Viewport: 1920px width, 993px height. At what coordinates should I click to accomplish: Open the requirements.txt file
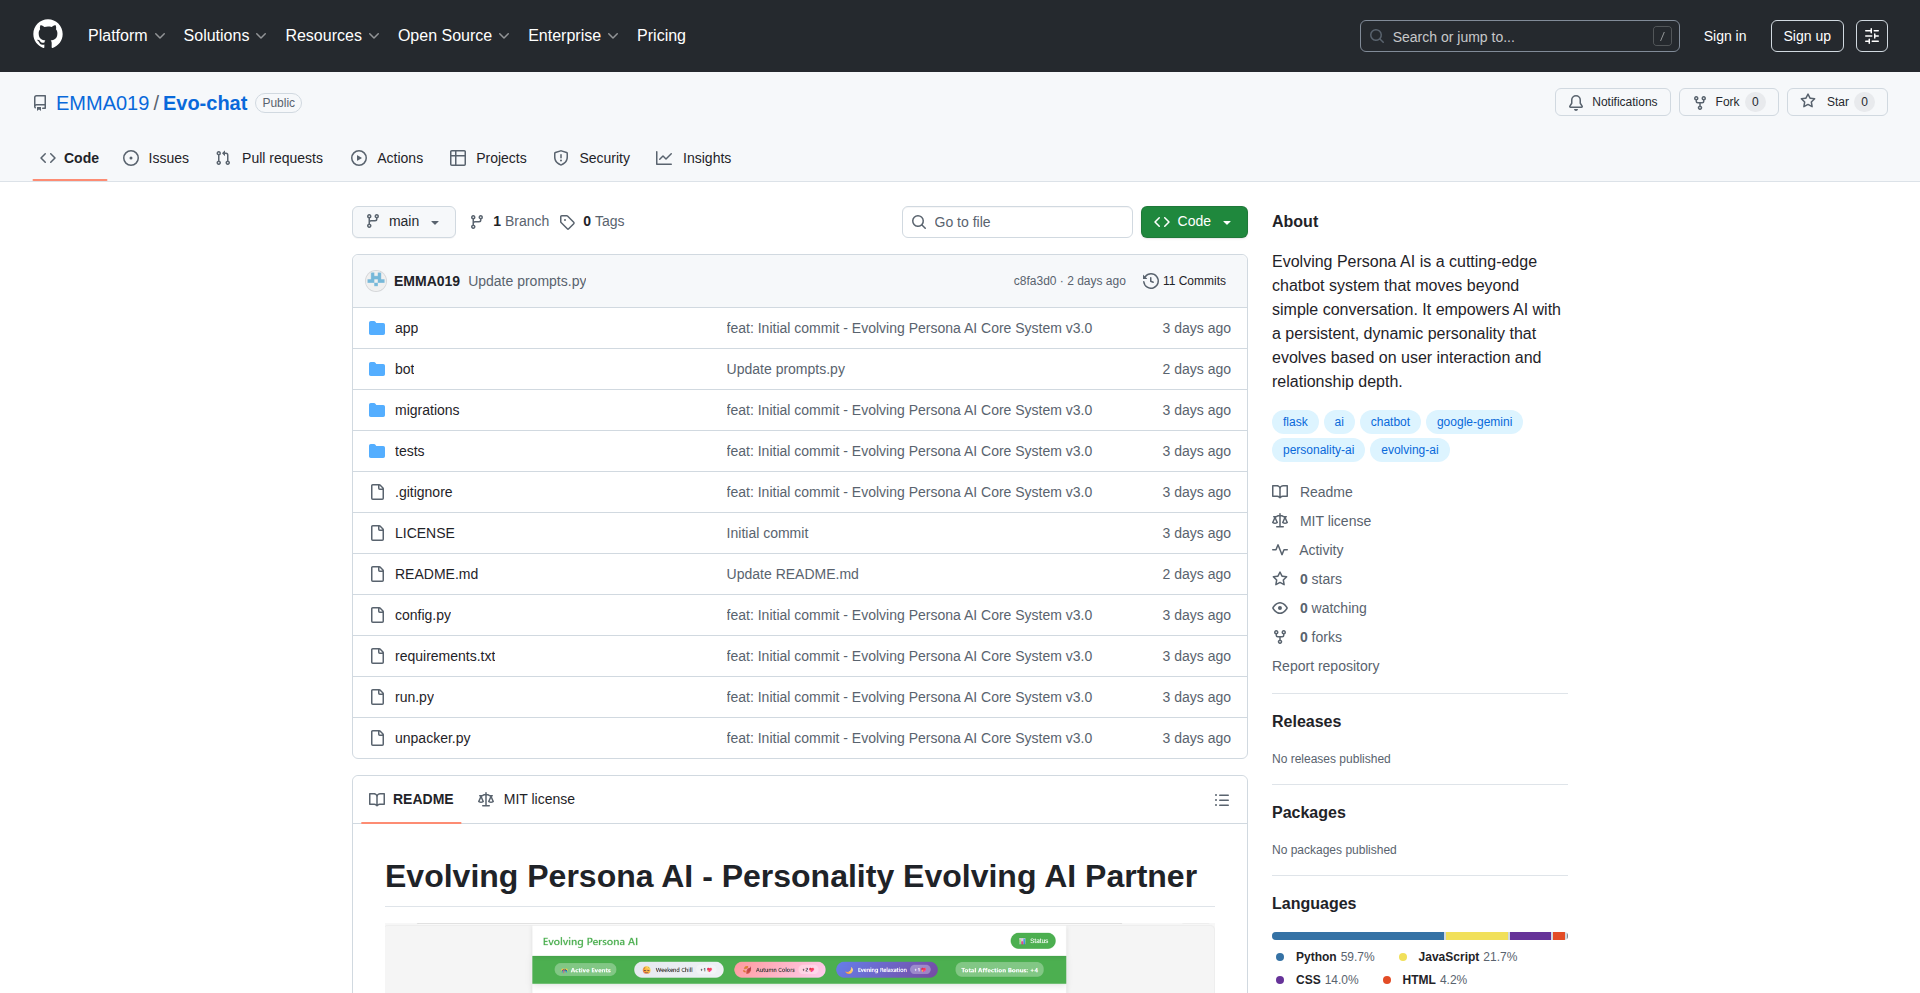(445, 655)
